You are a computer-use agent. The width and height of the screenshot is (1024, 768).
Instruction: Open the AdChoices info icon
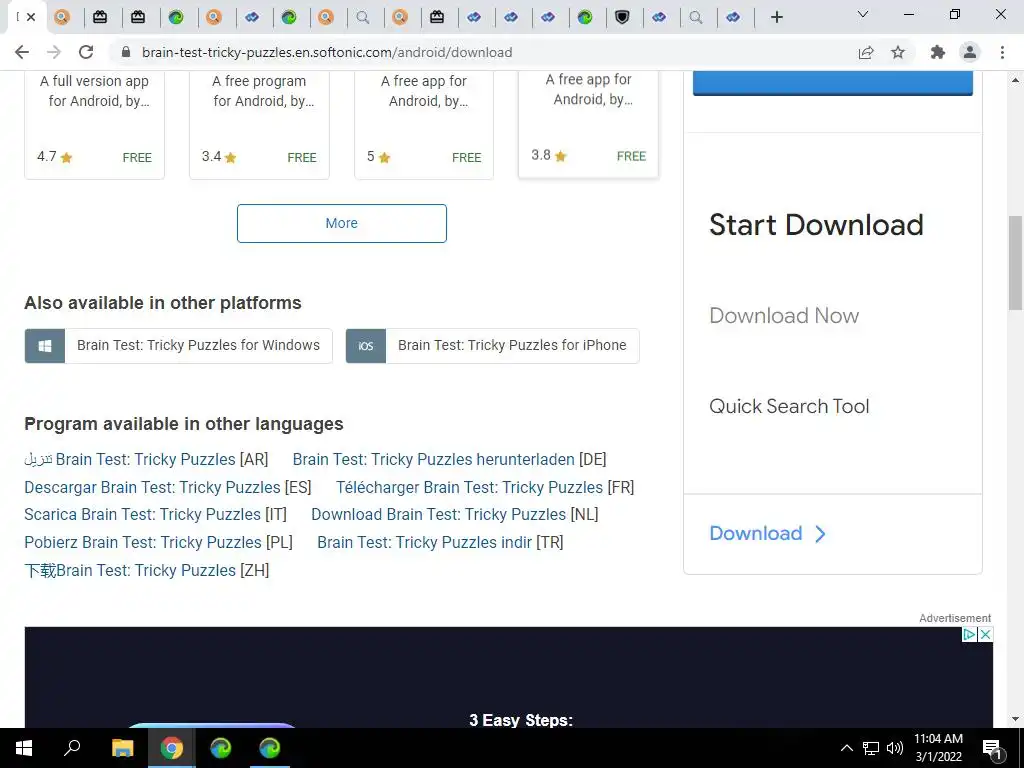point(970,634)
